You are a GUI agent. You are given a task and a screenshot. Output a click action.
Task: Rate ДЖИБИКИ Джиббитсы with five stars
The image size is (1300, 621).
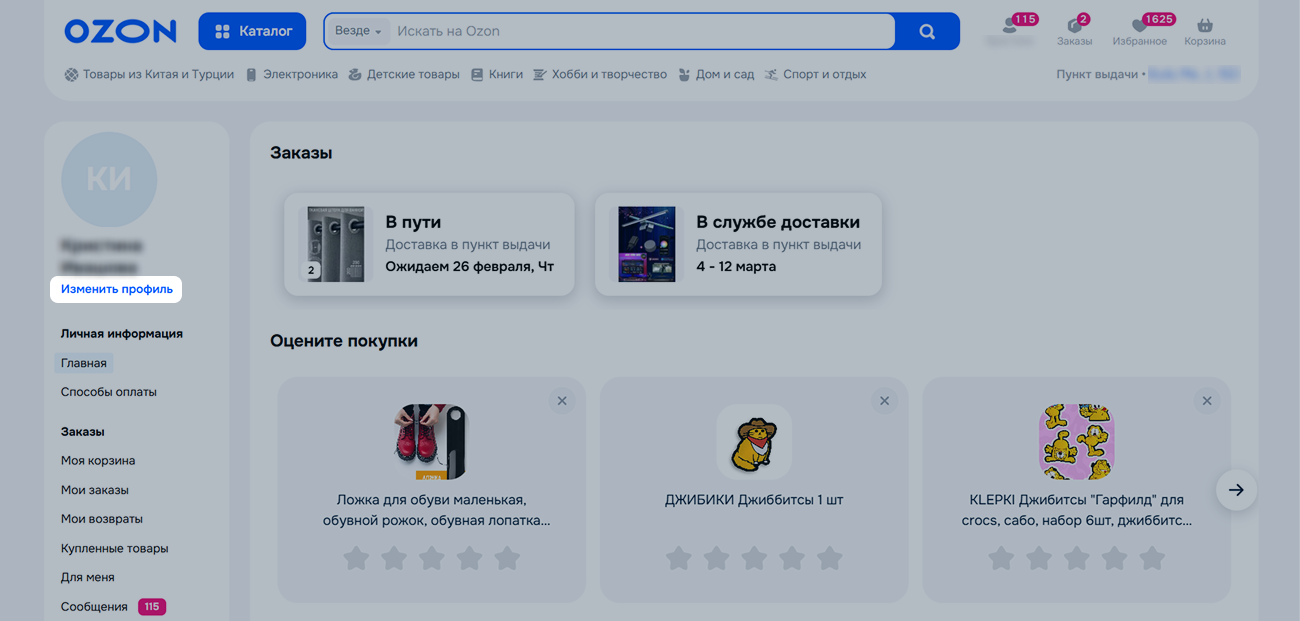tap(829, 558)
